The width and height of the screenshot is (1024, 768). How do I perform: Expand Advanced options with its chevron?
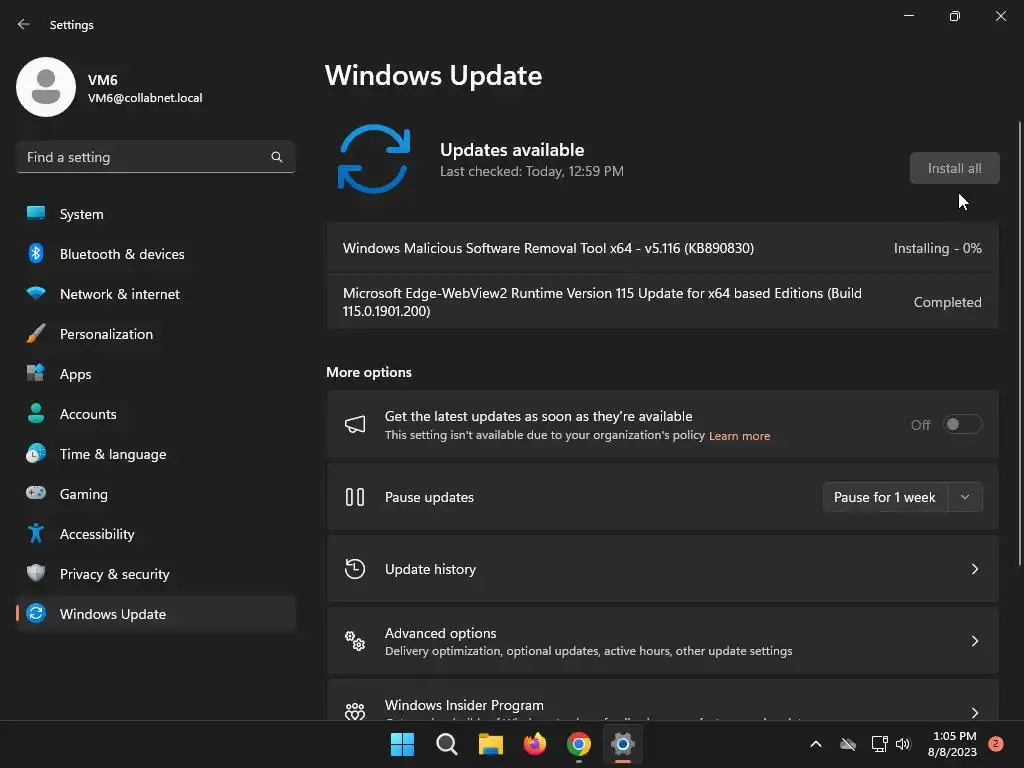coord(974,641)
